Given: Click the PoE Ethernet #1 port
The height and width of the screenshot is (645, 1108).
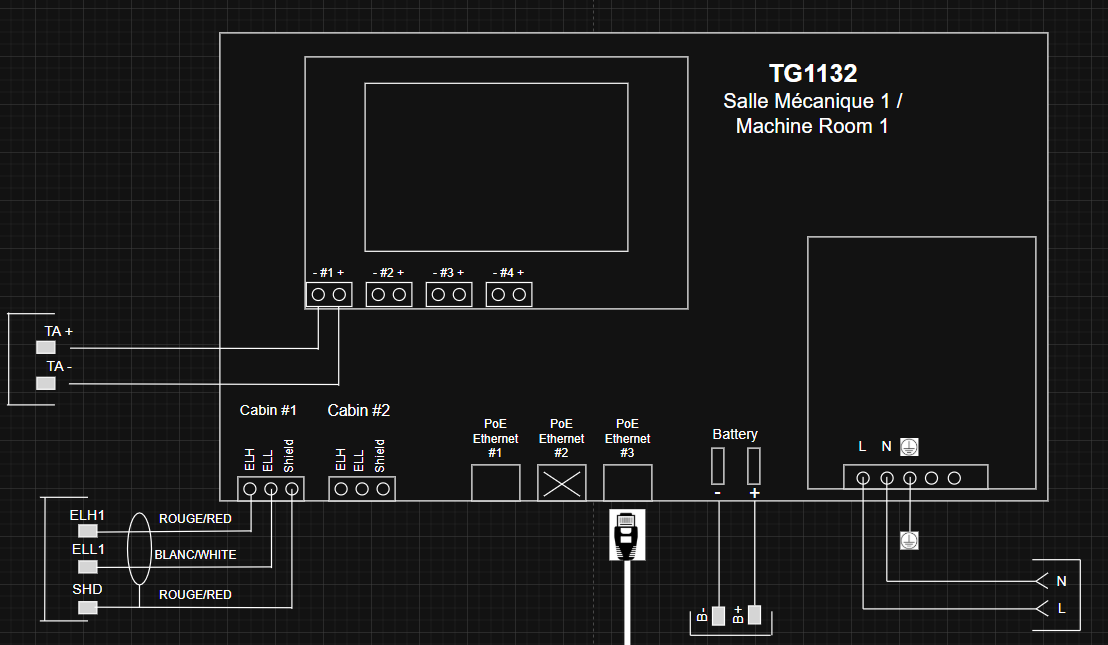Looking at the screenshot, I should 495,483.
